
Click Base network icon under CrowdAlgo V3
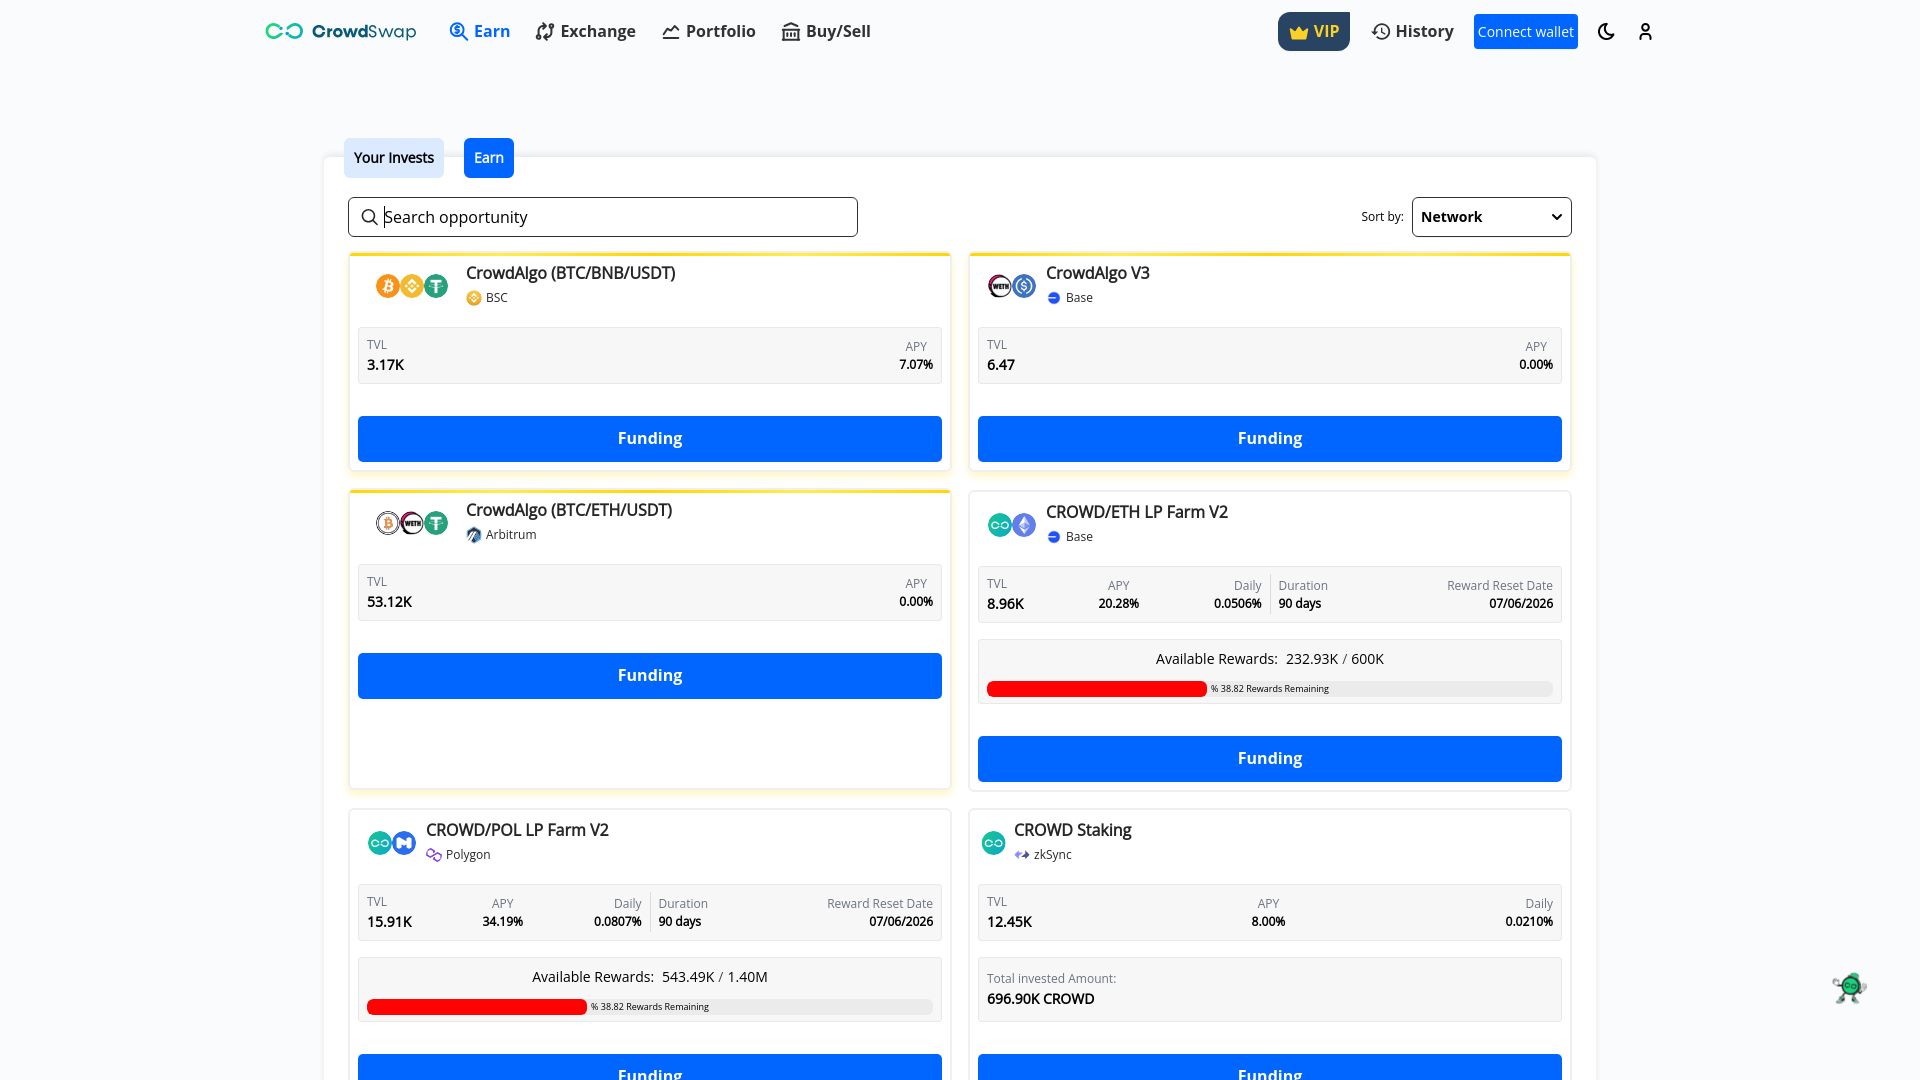(x=1053, y=298)
